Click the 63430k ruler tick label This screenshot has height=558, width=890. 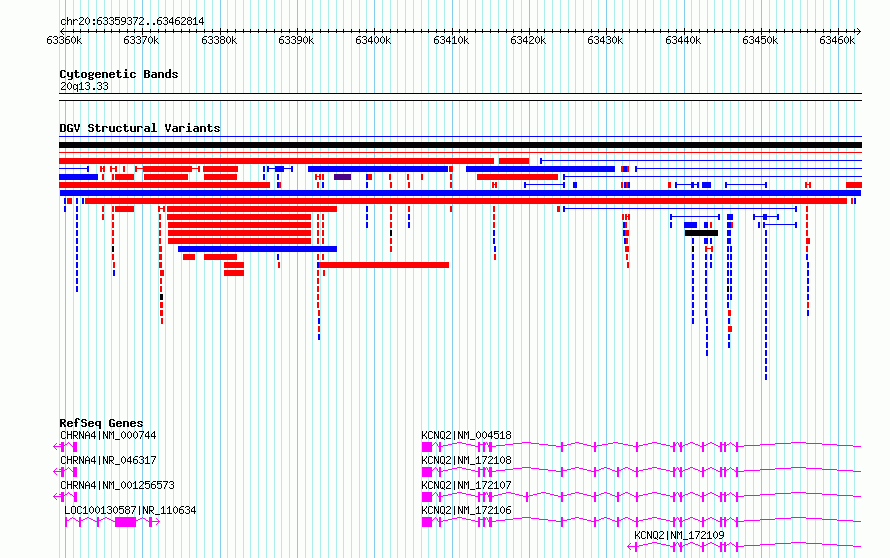pyautogui.click(x=606, y=40)
